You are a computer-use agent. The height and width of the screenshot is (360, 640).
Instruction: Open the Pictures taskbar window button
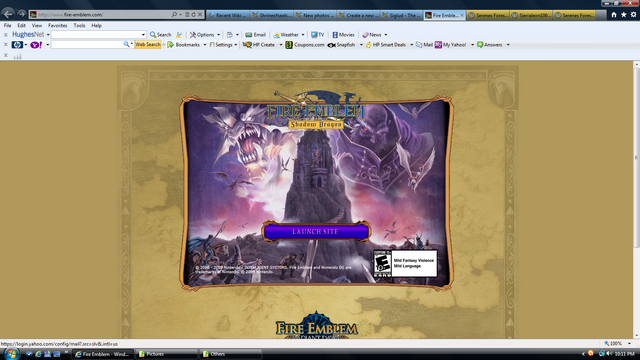pyautogui.click(x=167, y=354)
